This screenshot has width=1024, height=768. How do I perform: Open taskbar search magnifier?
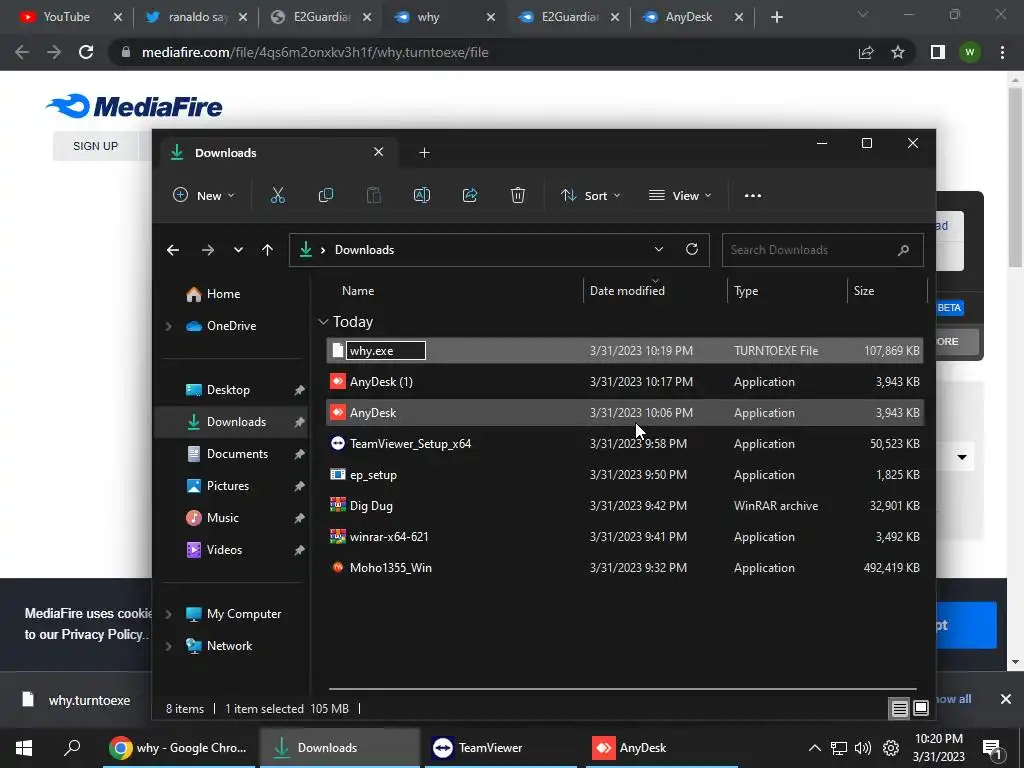tap(72, 747)
